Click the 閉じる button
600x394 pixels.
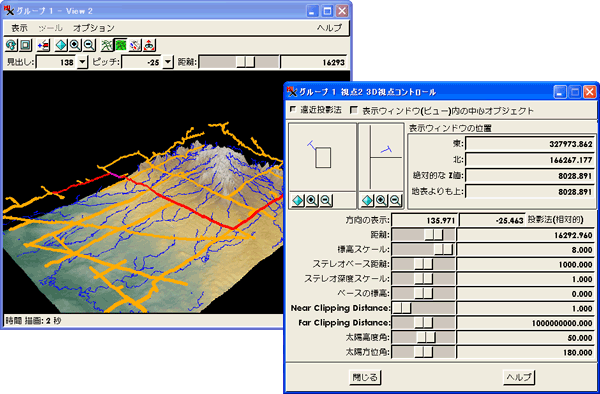tap(365, 377)
